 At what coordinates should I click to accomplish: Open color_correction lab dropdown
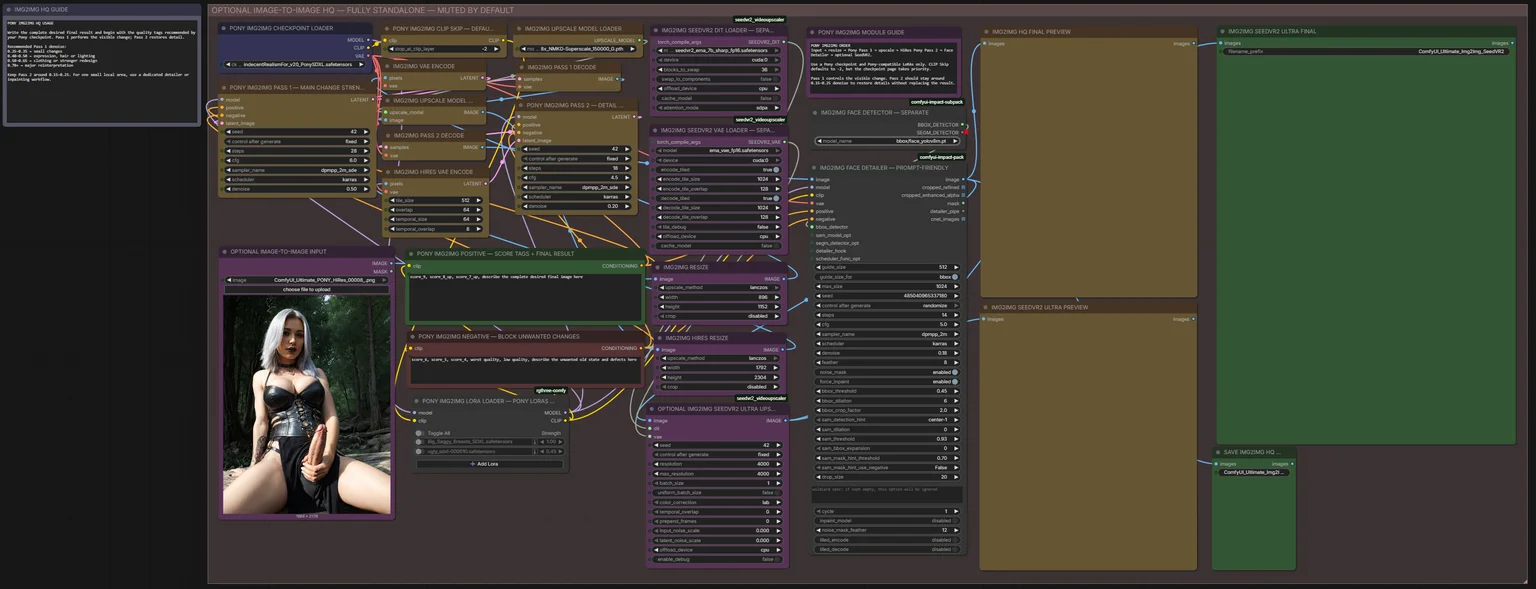(x=718, y=502)
